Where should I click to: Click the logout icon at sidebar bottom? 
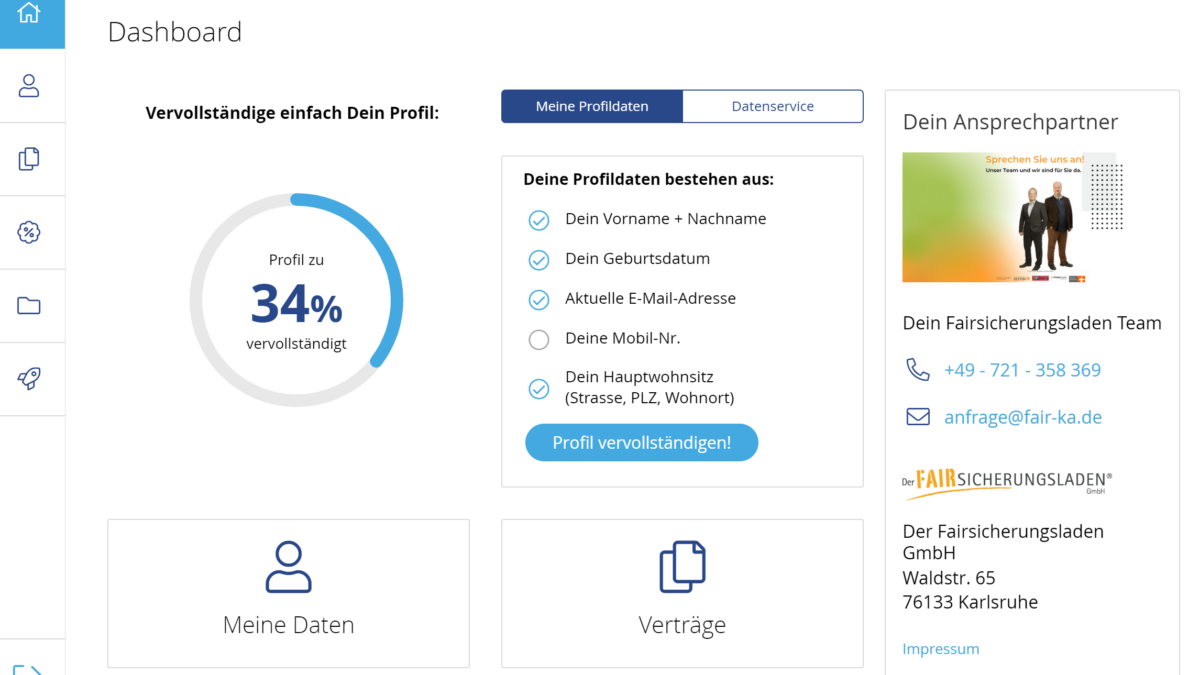coord(29,668)
